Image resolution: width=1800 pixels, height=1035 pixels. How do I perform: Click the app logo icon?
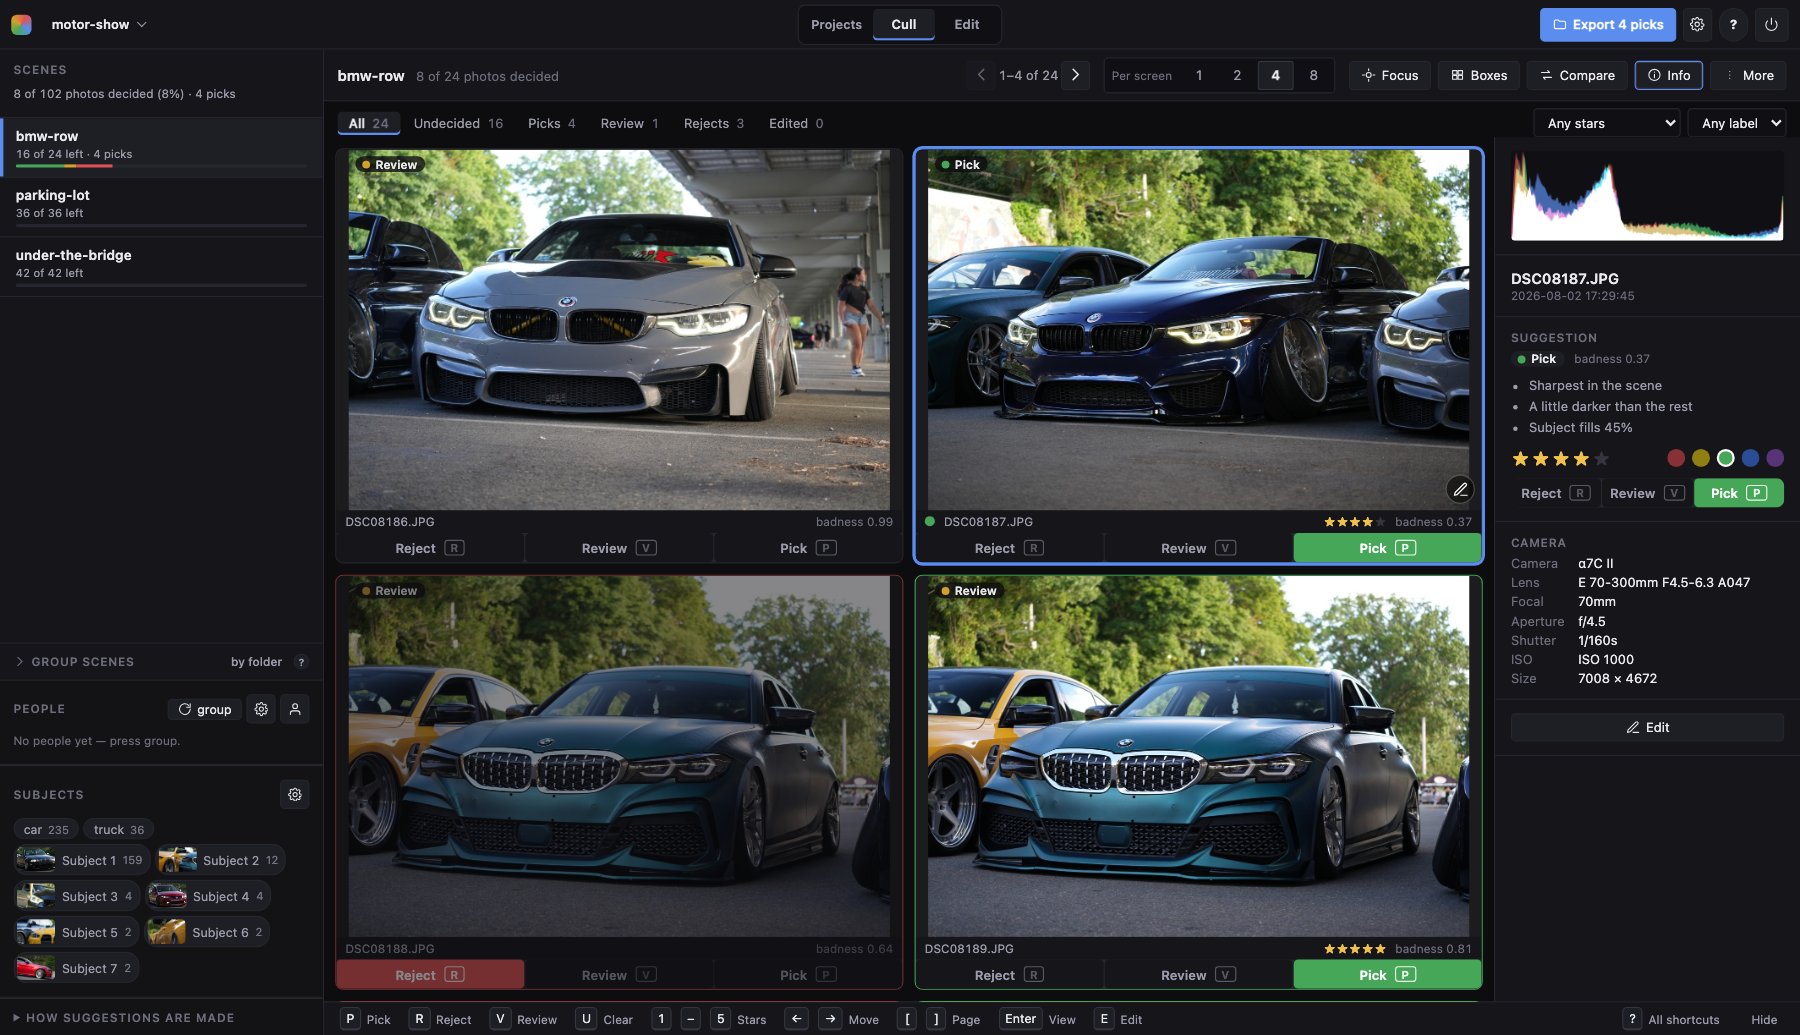pos(21,24)
